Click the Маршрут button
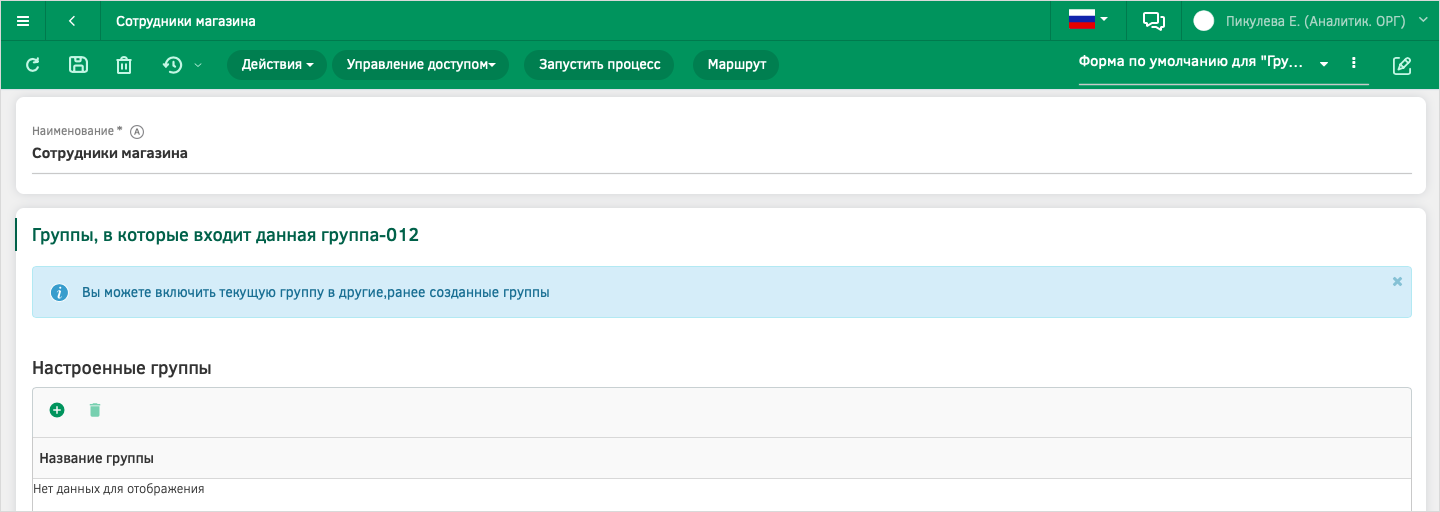The width and height of the screenshot is (1440, 512). [736, 65]
